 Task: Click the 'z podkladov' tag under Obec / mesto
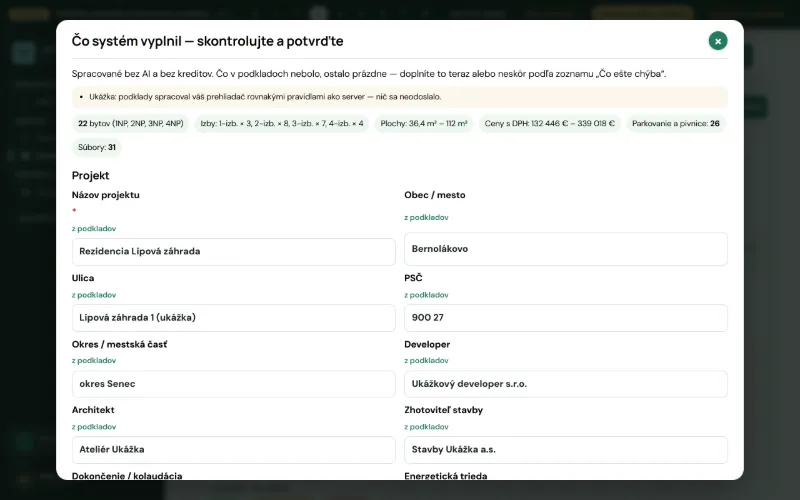[x=426, y=217]
